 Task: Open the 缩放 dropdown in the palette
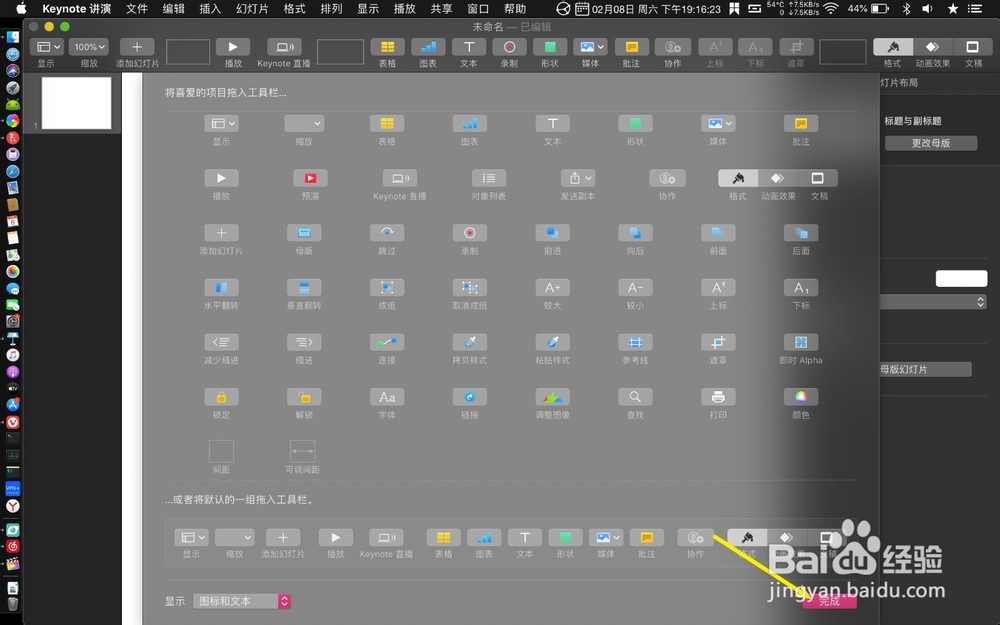(304, 124)
